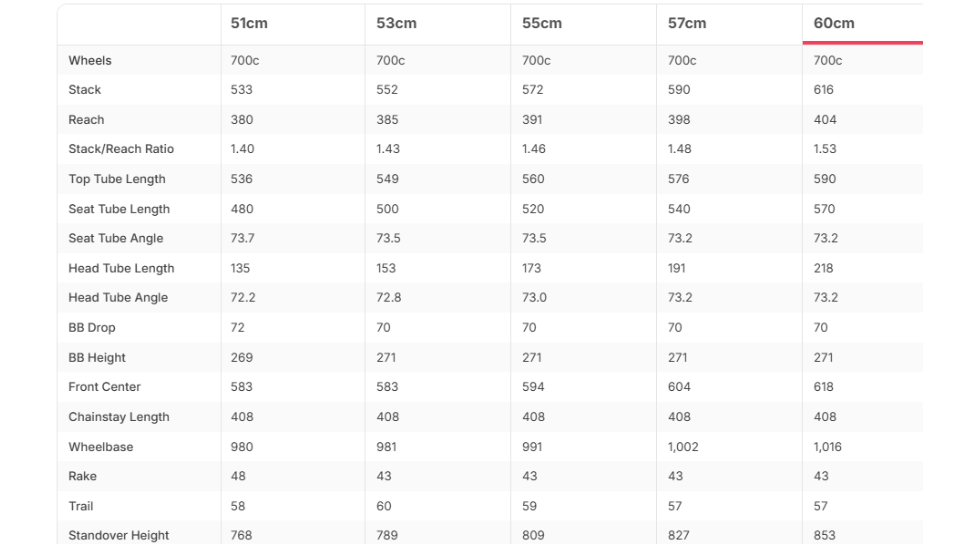Click the Wheels row label
The image size is (966, 544).
[90, 60]
